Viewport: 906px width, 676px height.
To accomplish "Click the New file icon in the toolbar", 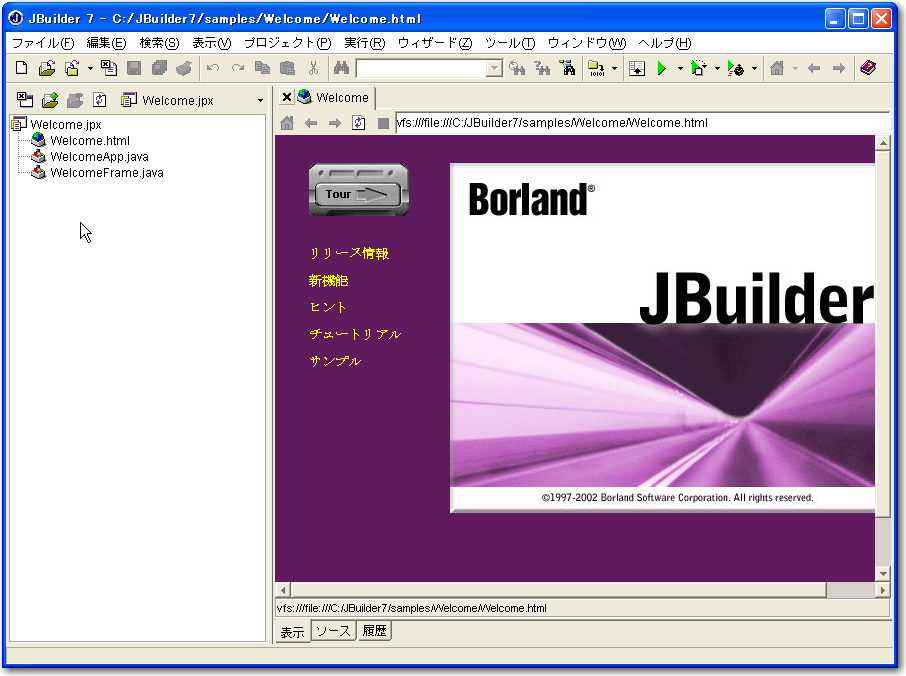I will [22, 69].
